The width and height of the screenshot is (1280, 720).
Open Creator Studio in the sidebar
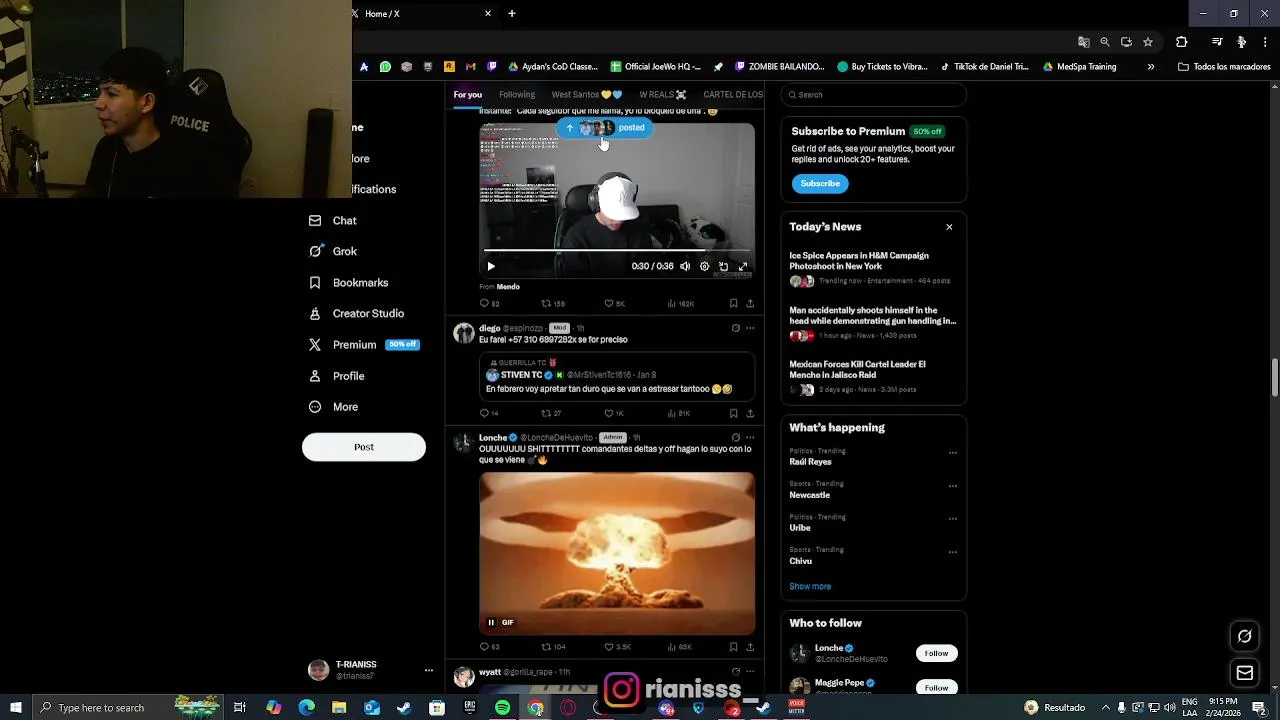click(356, 314)
